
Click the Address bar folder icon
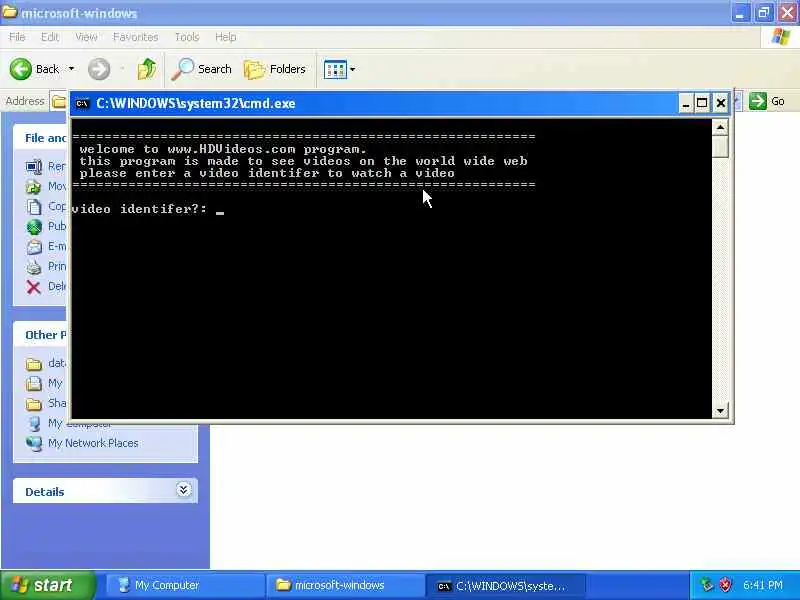59,102
